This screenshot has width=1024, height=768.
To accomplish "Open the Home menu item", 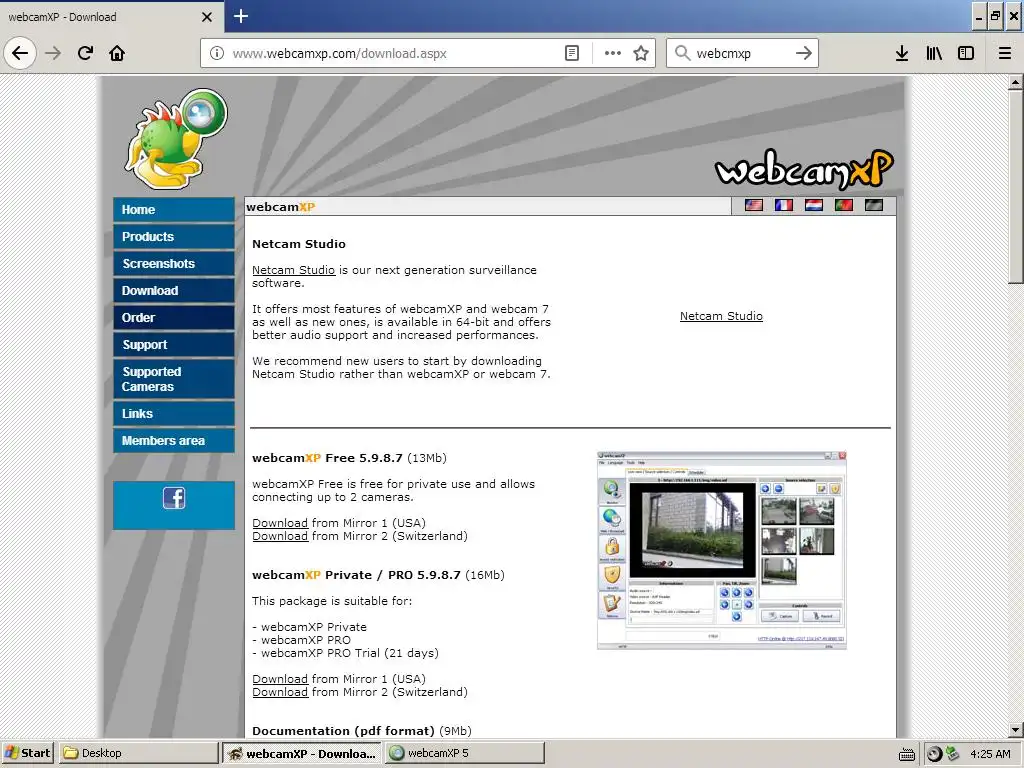I will tap(174, 210).
